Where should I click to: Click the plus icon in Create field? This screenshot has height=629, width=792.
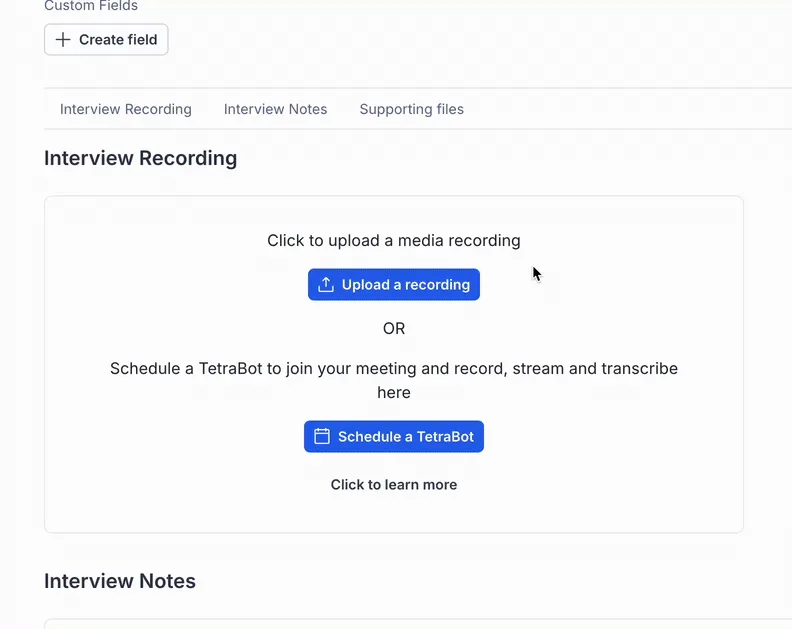[x=63, y=39]
